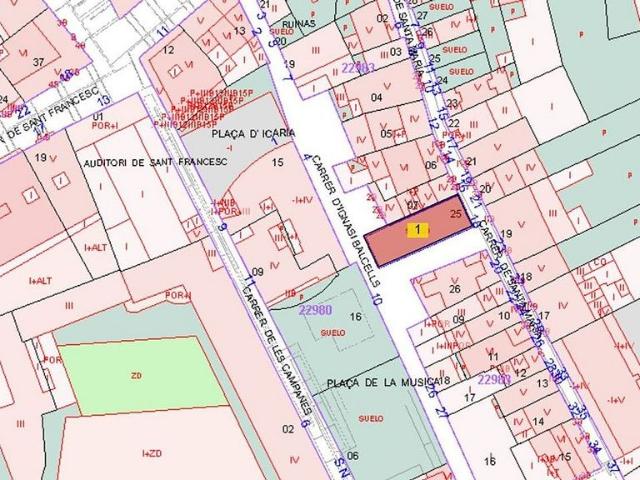Click the PLAÇA D' ICARIA label
This screenshot has height=480, width=640.
(253, 133)
